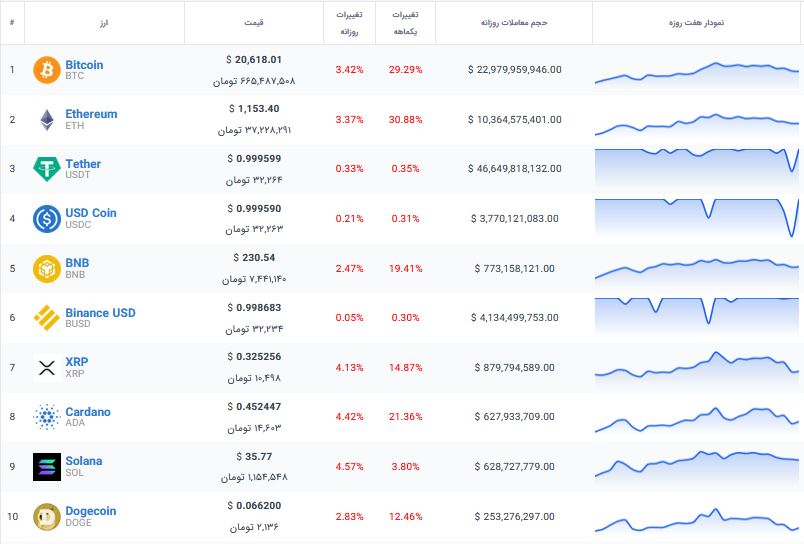Click the نمودار هفت روزه column header
The height and width of the screenshot is (544, 804).
click(x=696, y=23)
